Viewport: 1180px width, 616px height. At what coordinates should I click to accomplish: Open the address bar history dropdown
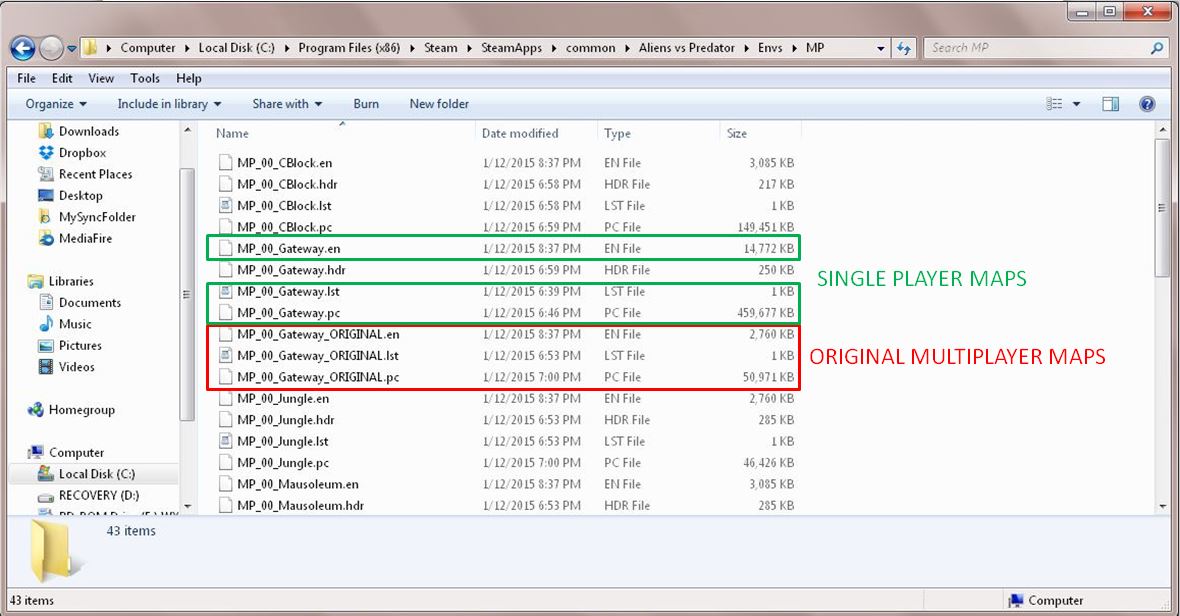(x=880, y=48)
